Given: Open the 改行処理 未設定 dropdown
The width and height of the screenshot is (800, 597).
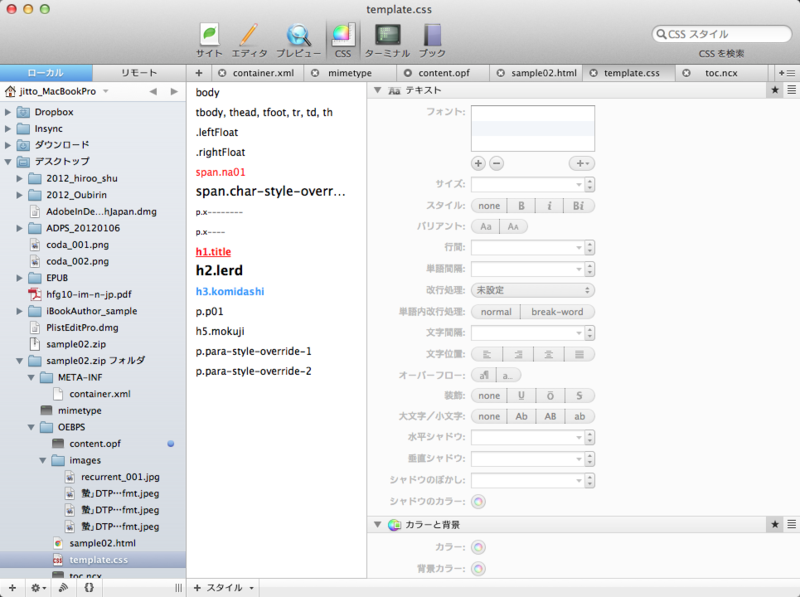Looking at the screenshot, I should 533,290.
